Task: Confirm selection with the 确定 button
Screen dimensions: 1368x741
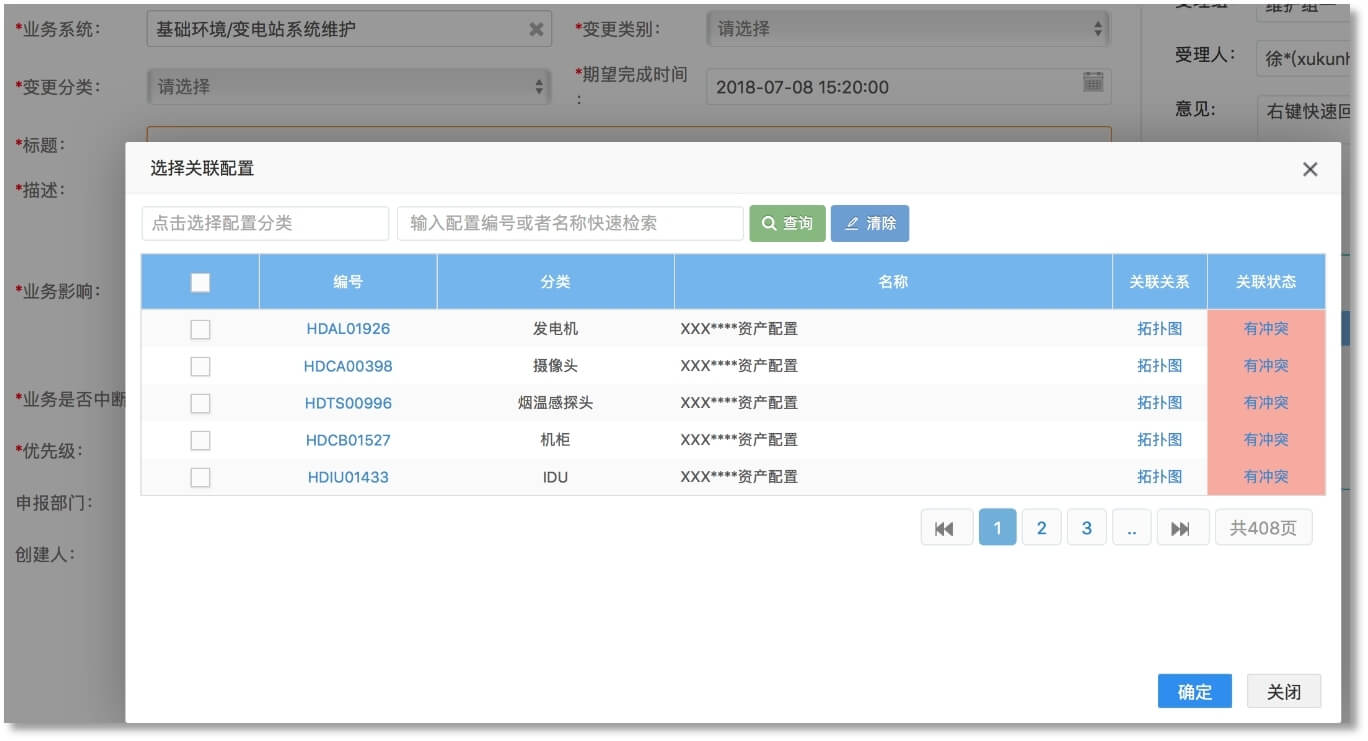Action: click(x=1194, y=691)
